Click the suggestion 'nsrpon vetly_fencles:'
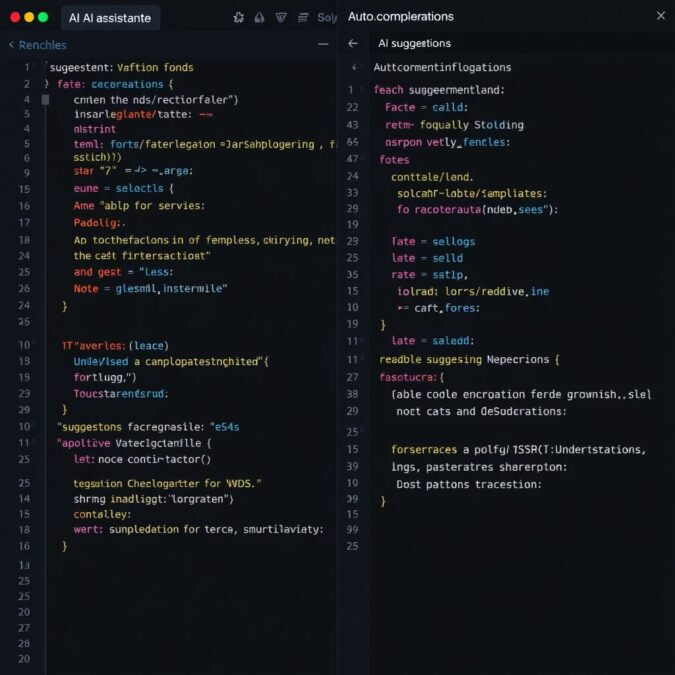This screenshot has width=675, height=675. click(447, 142)
